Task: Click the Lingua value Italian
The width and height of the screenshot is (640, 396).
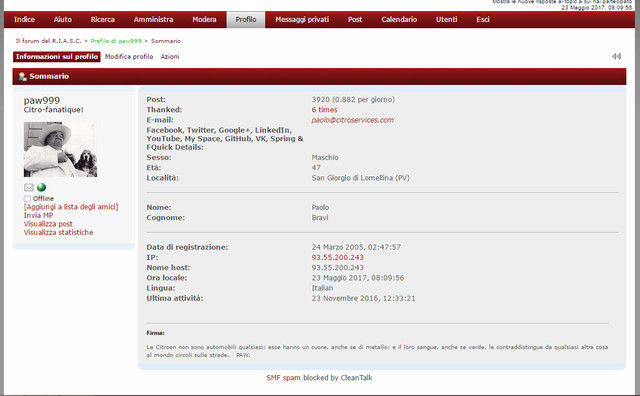Action: (322, 288)
